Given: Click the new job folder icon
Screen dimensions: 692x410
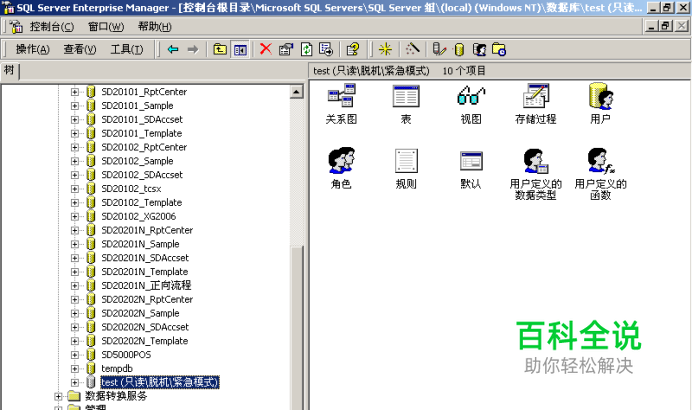Looking at the screenshot, I should [x=499, y=49].
